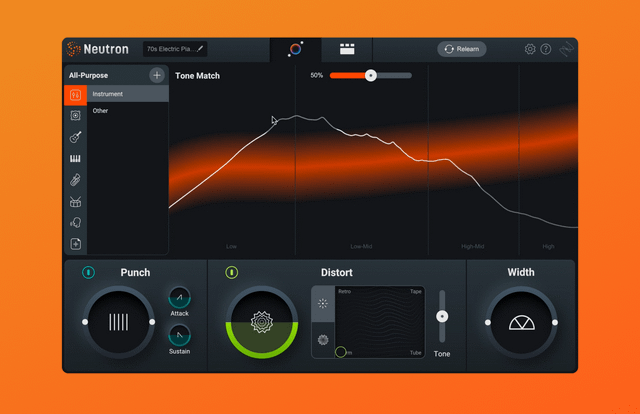Select the vocal head category icon

(76, 223)
